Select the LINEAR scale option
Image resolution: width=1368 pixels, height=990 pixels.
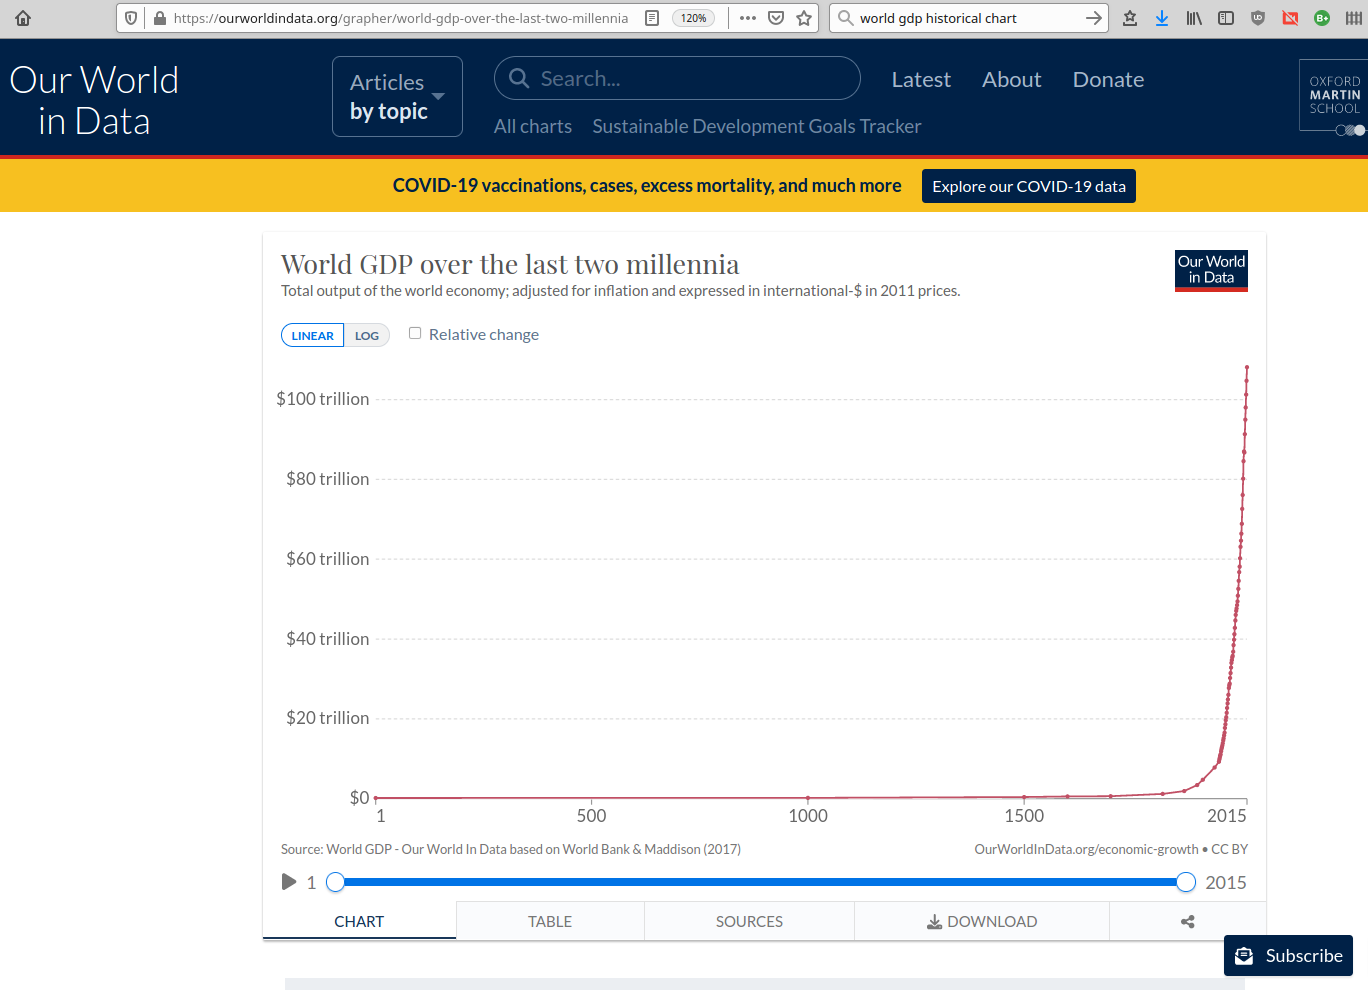[312, 336]
